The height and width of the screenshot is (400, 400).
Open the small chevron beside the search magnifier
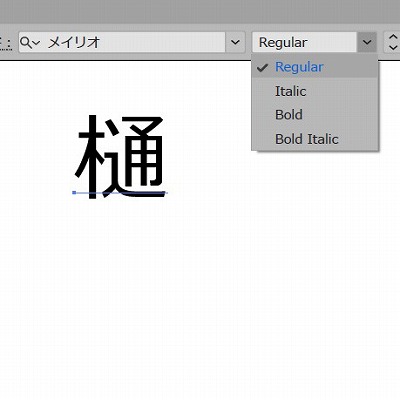[36, 43]
